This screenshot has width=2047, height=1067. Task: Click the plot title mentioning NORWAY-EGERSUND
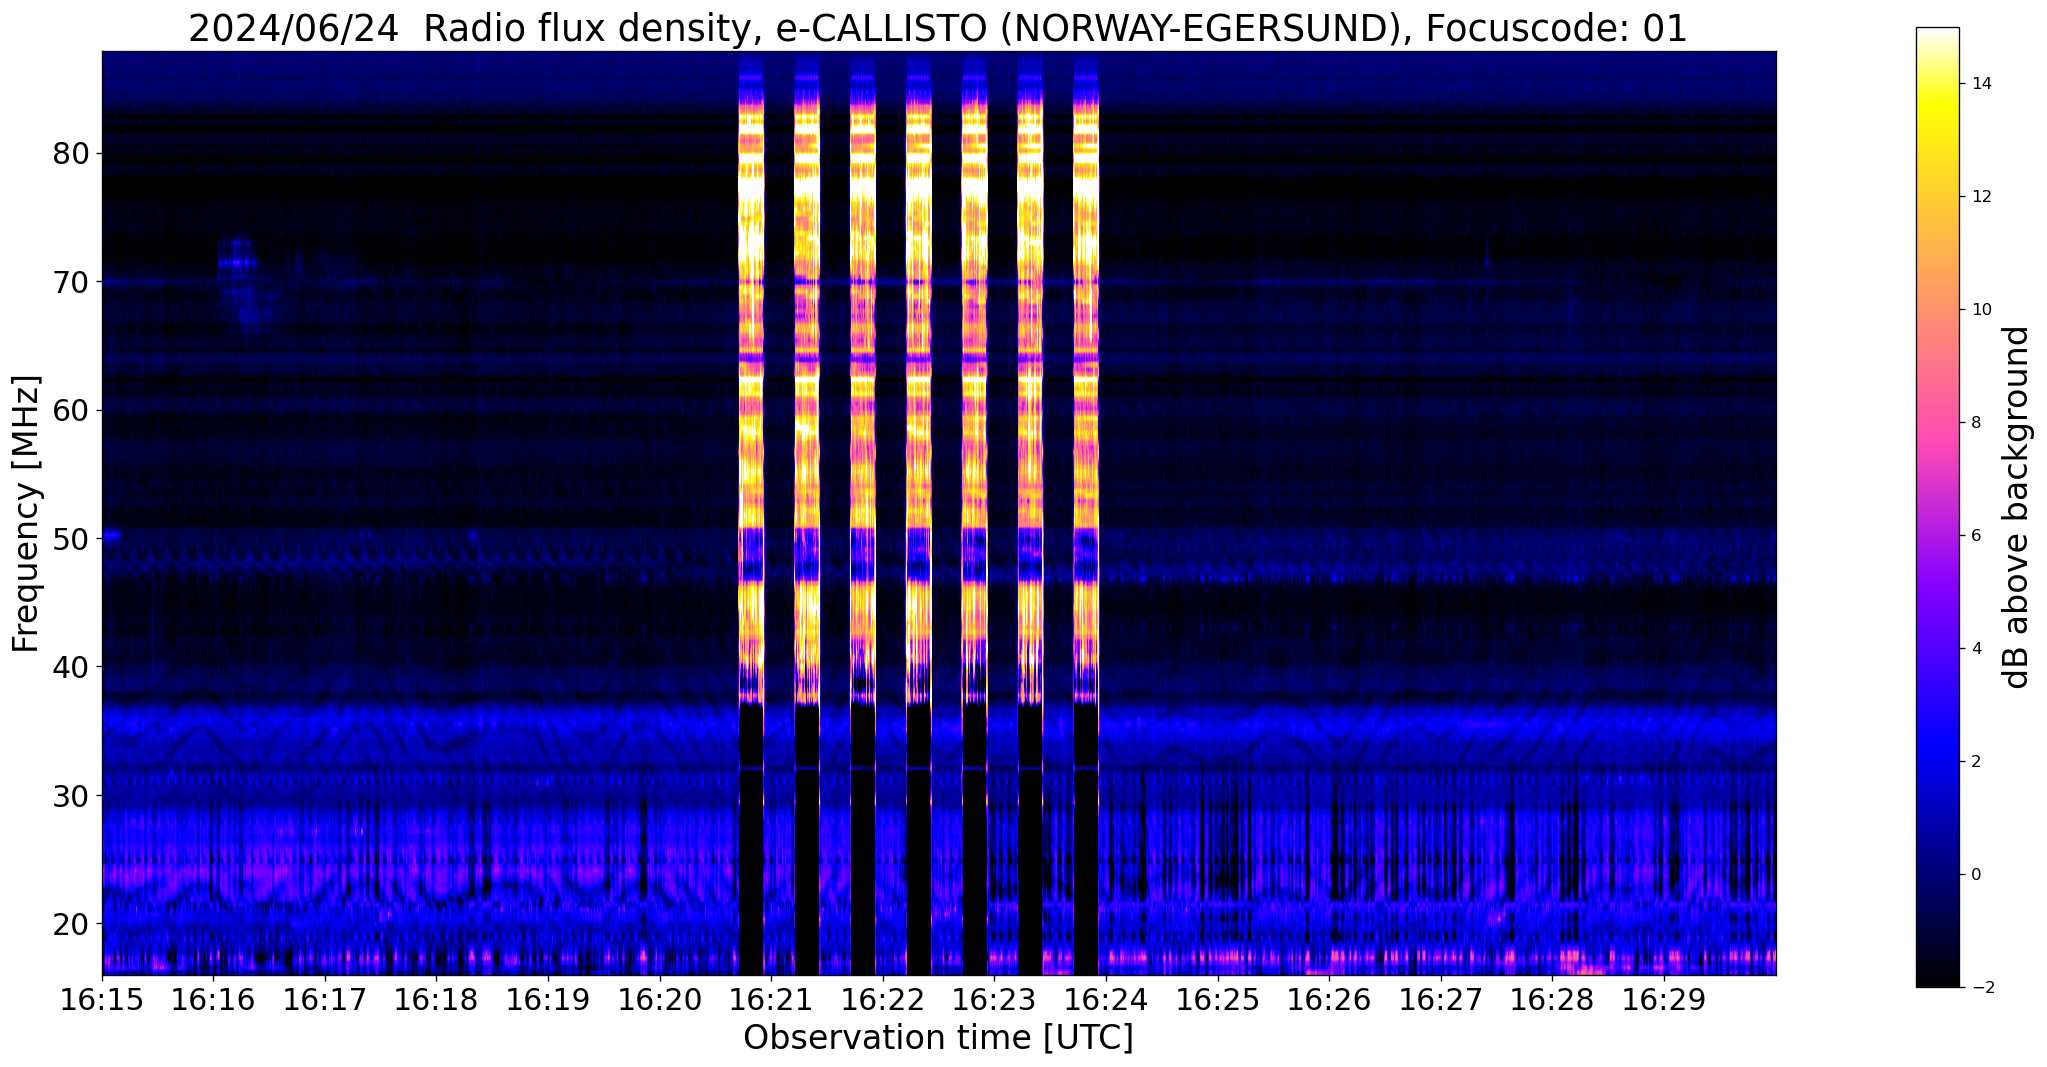click(x=938, y=29)
